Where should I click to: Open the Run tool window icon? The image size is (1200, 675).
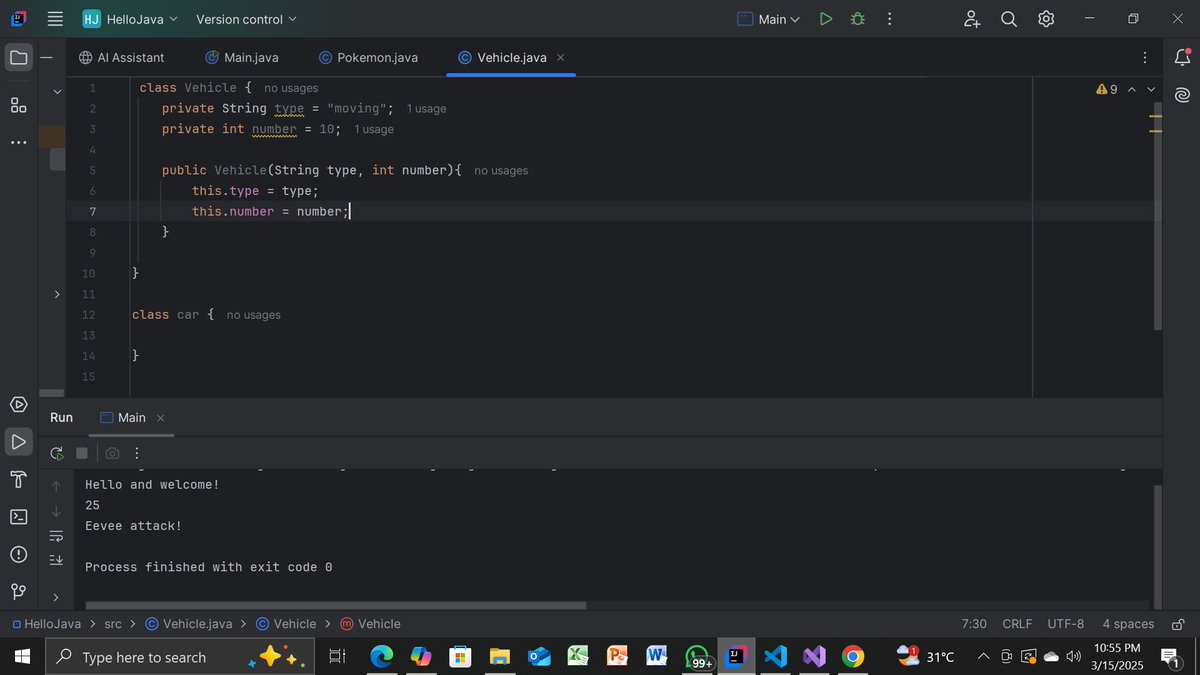pos(18,441)
